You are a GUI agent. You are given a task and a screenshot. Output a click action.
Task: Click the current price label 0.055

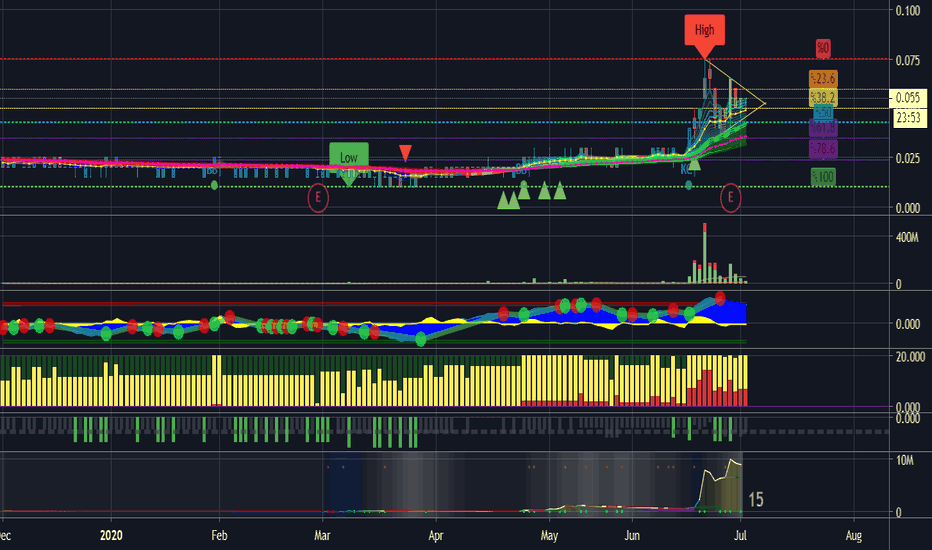[x=908, y=98]
